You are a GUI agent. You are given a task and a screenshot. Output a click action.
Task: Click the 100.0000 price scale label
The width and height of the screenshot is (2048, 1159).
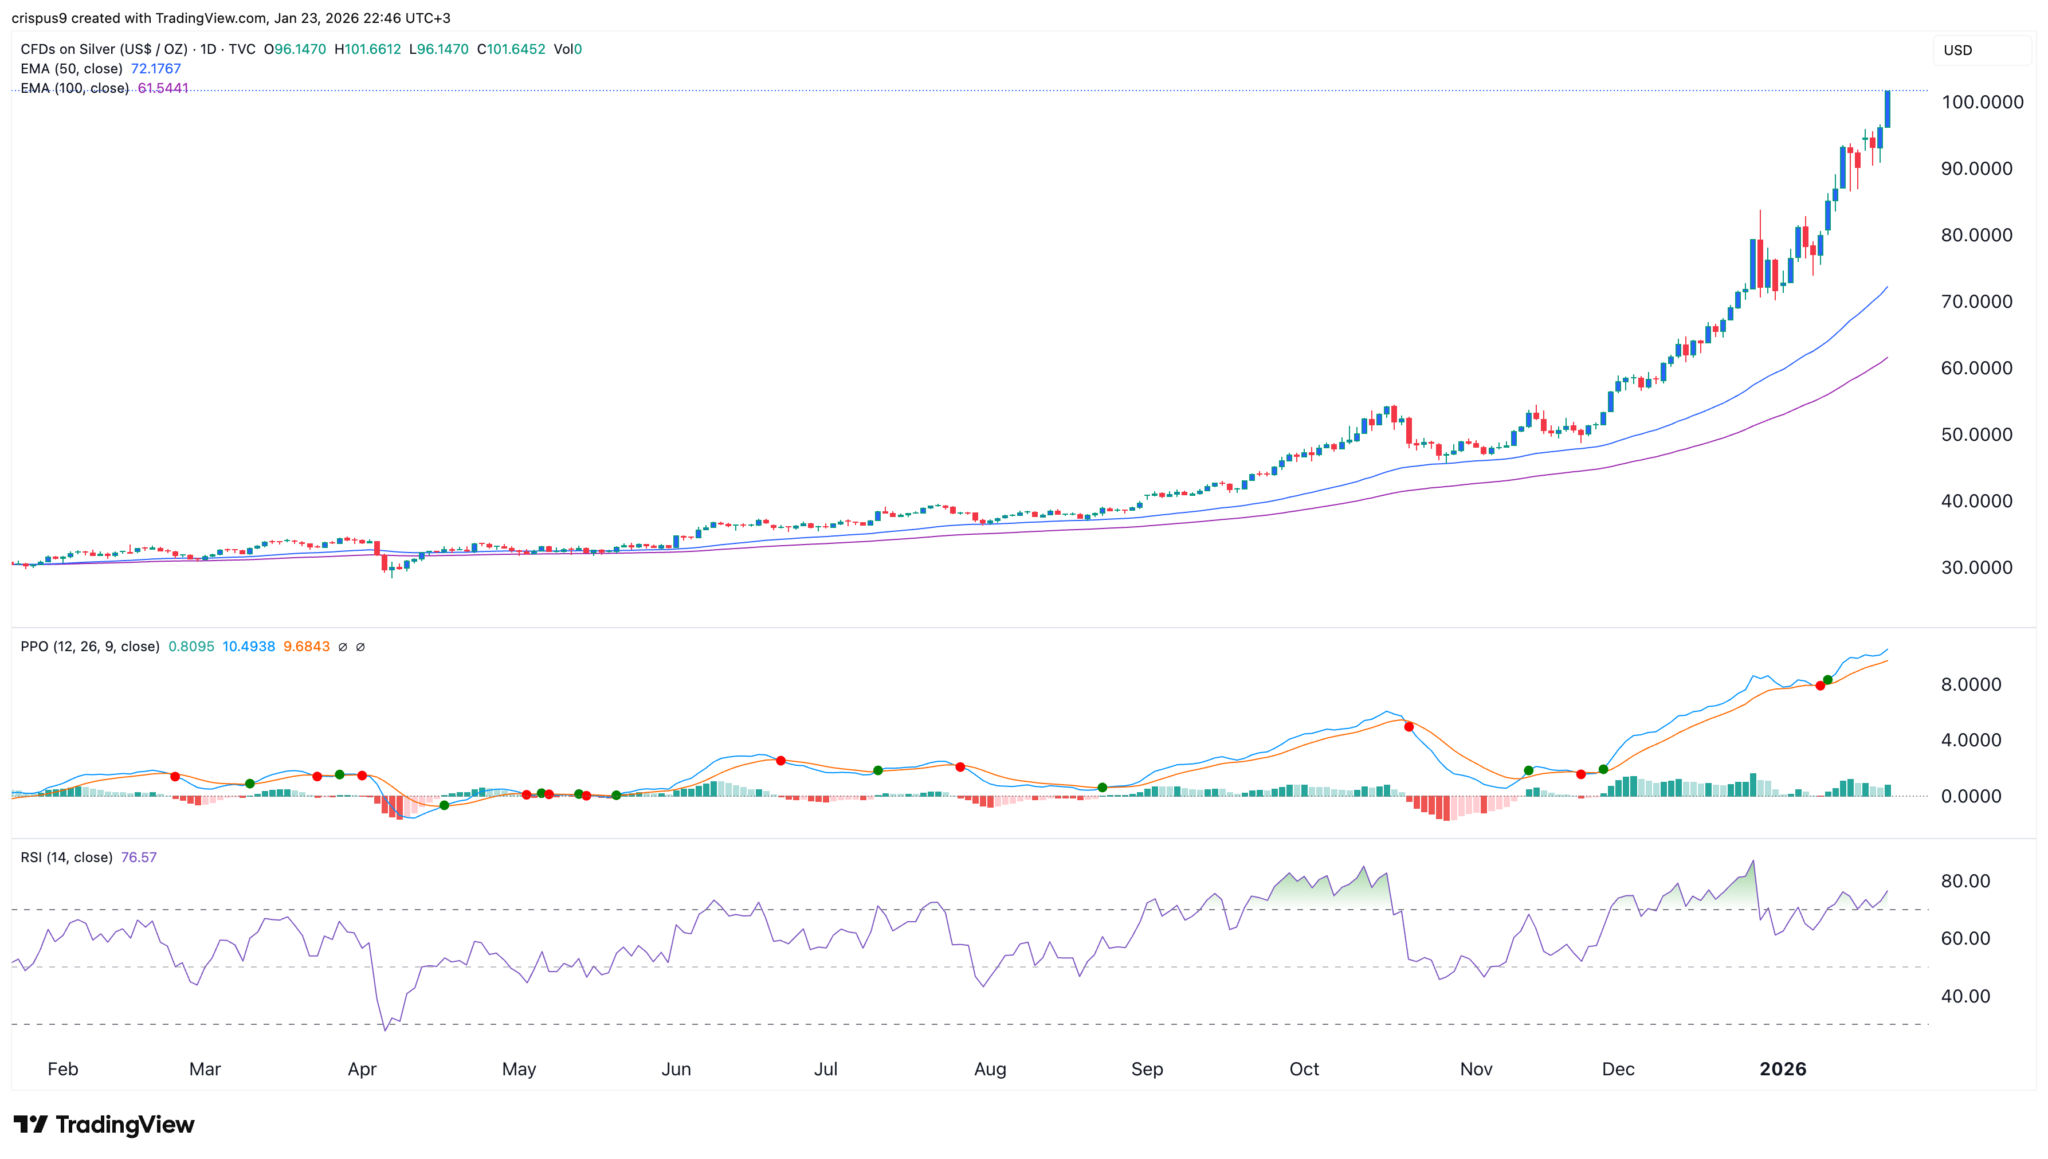tap(1982, 102)
